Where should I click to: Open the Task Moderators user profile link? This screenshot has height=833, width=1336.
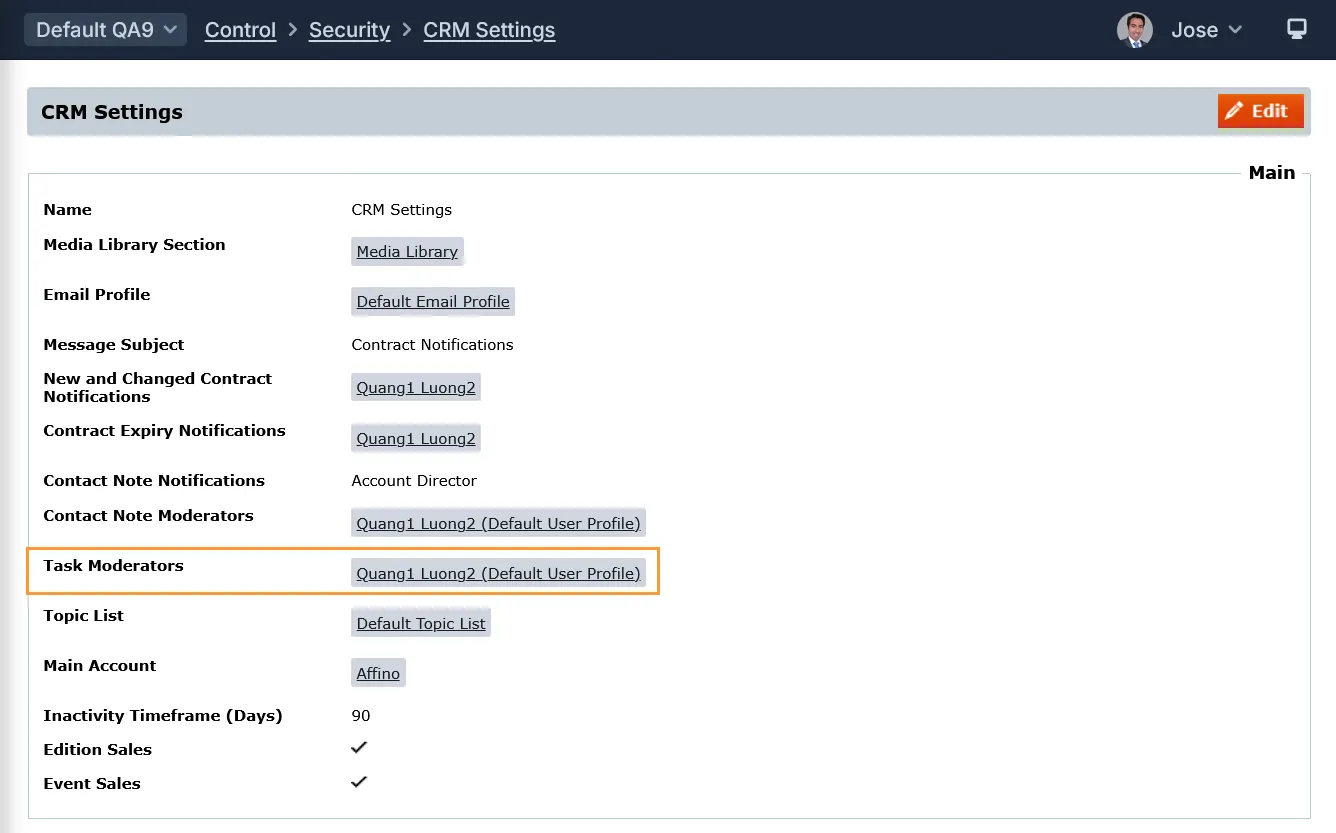click(498, 574)
